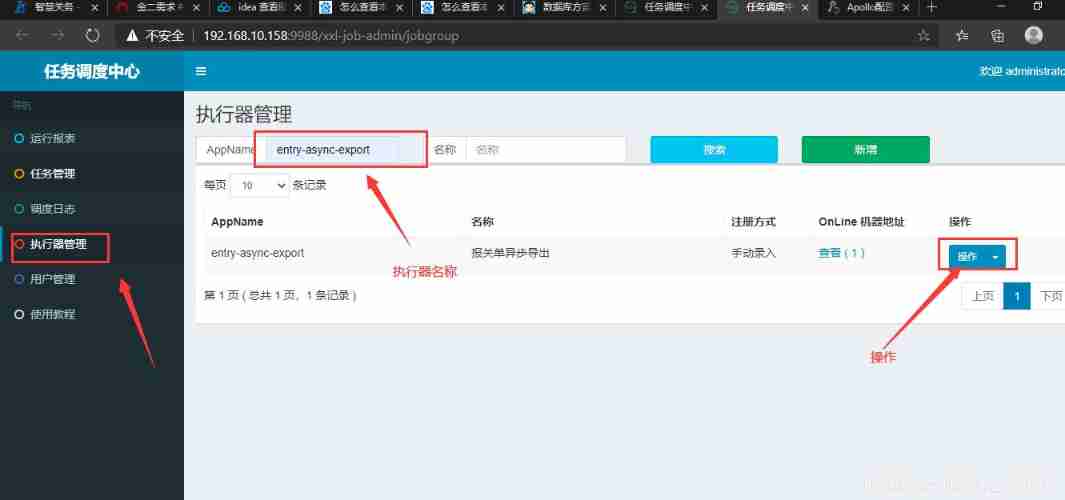This screenshot has width=1065, height=500.
Task: Click the 报关单异步导出 name cell
Action: coord(510,253)
